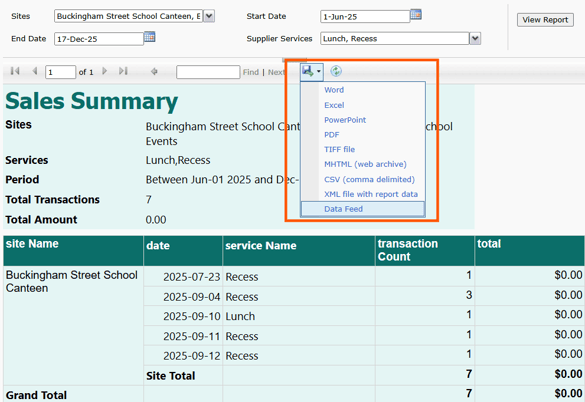The height and width of the screenshot is (402, 585).
Task: Click the find text search box
Action: tap(208, 72)
